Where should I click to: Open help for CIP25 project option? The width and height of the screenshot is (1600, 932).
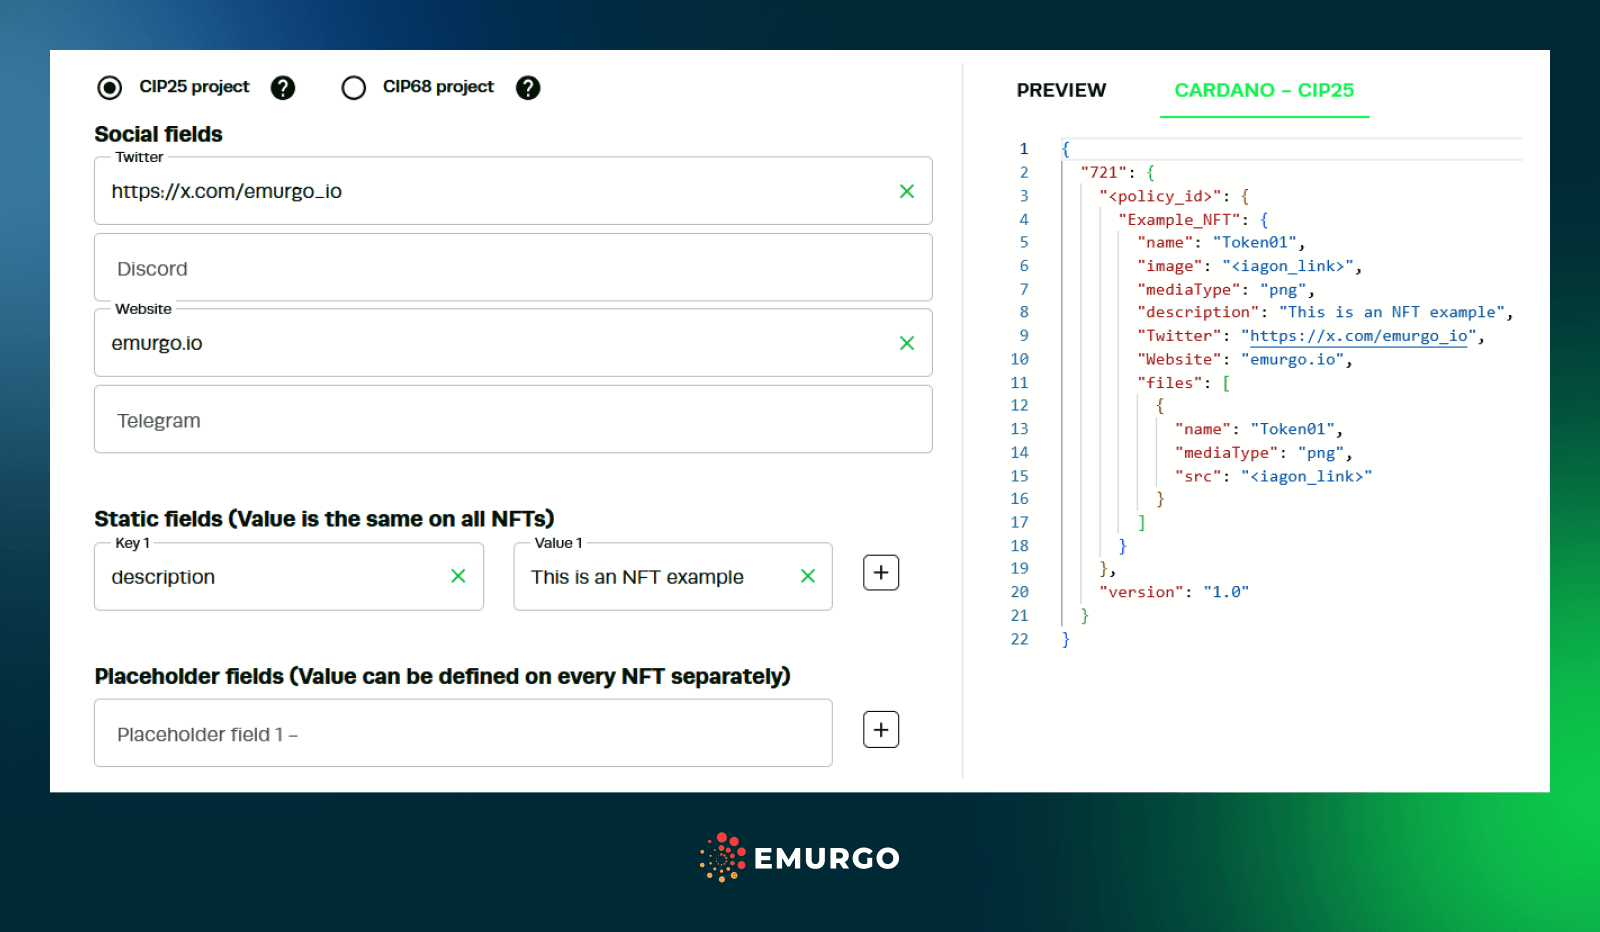[x=283, y=88]
